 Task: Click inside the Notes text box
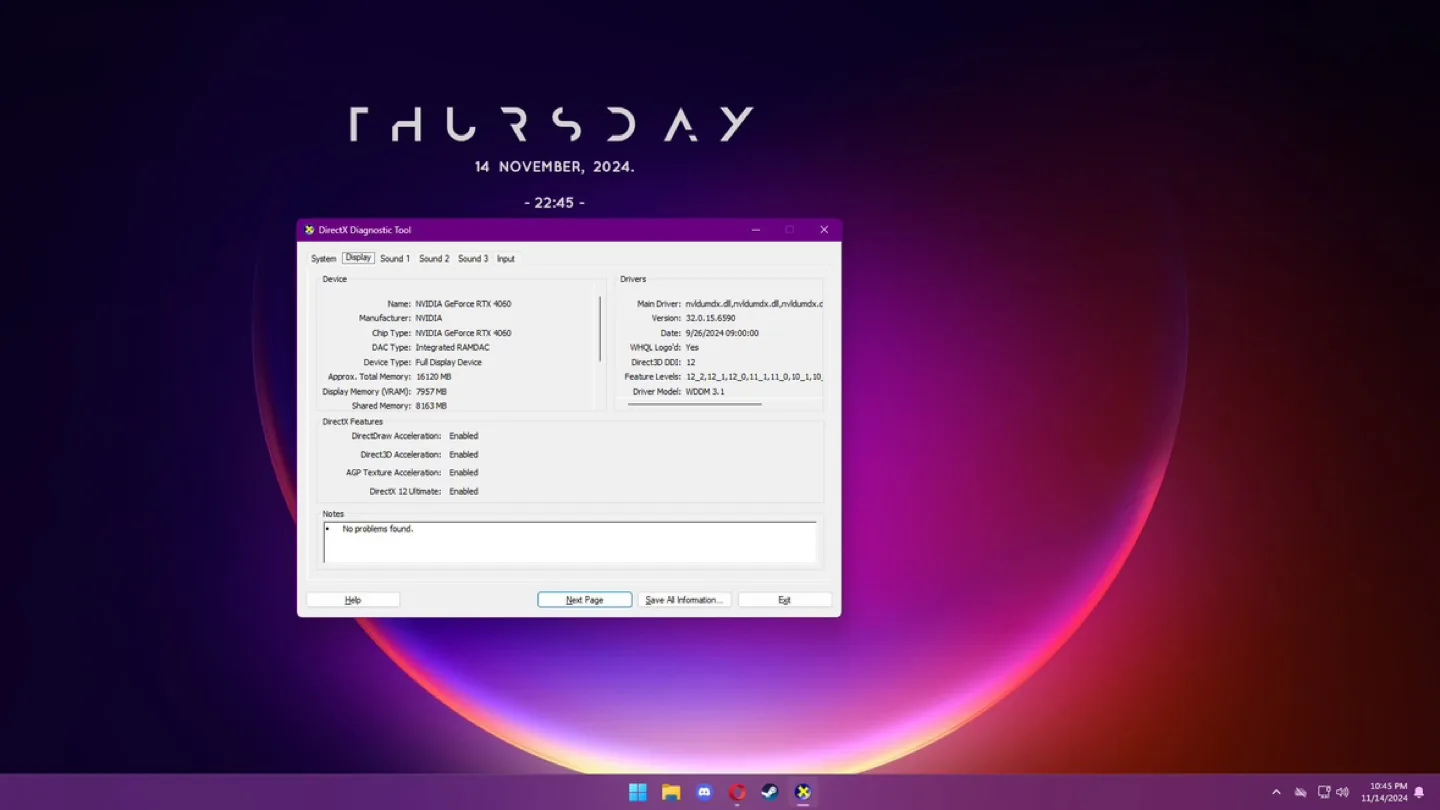570,543
